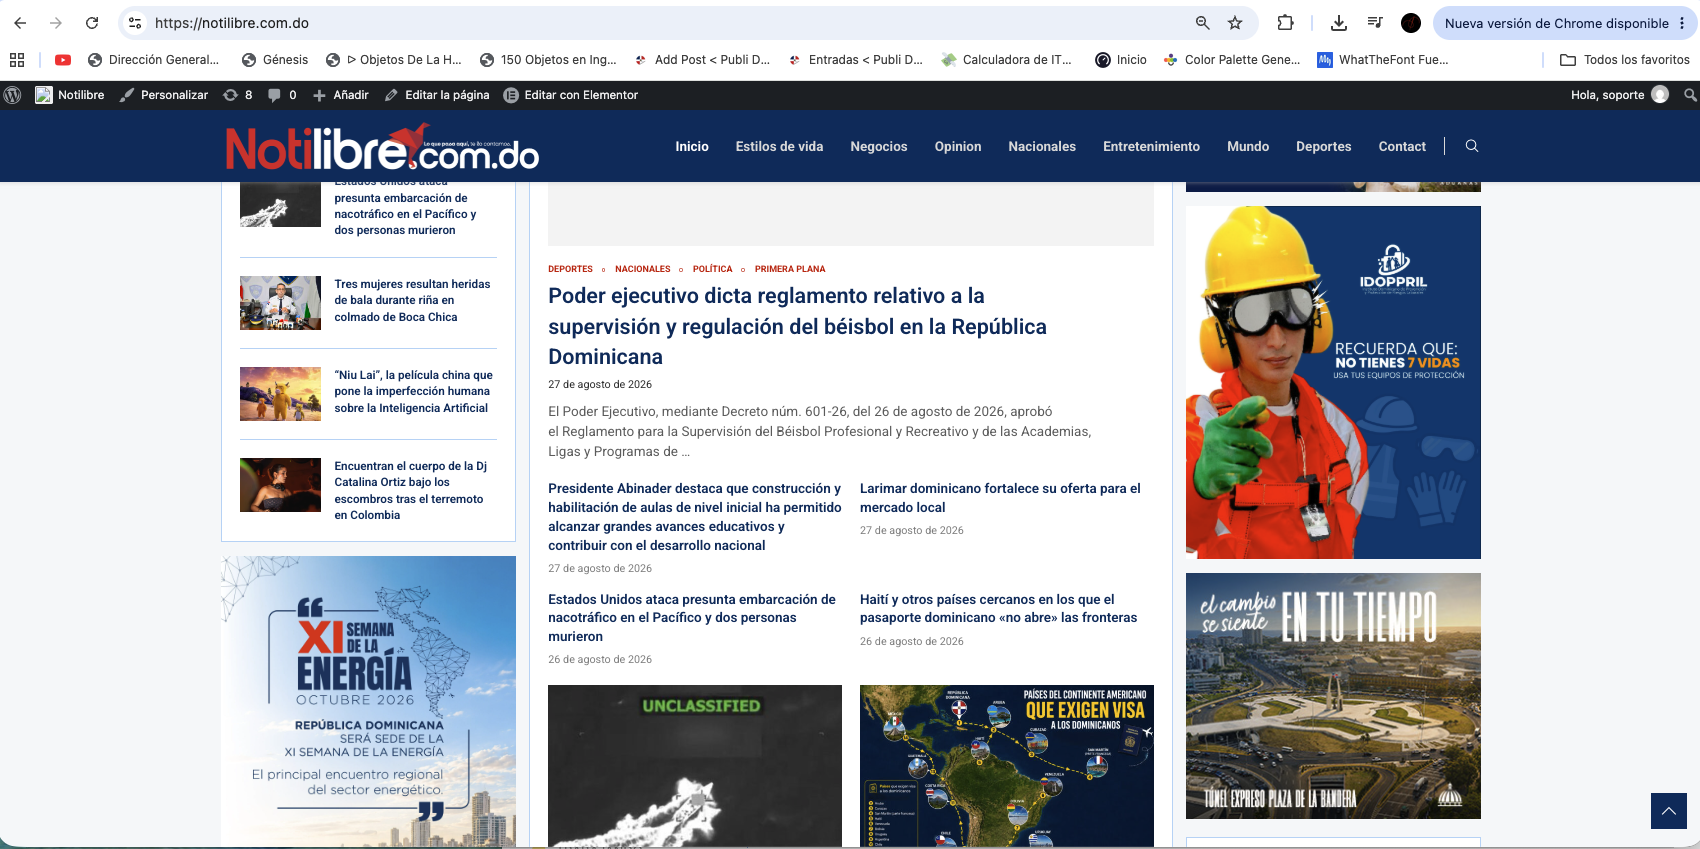
Task: Open the Niu Lai película china article
Action: pos(413,391)
